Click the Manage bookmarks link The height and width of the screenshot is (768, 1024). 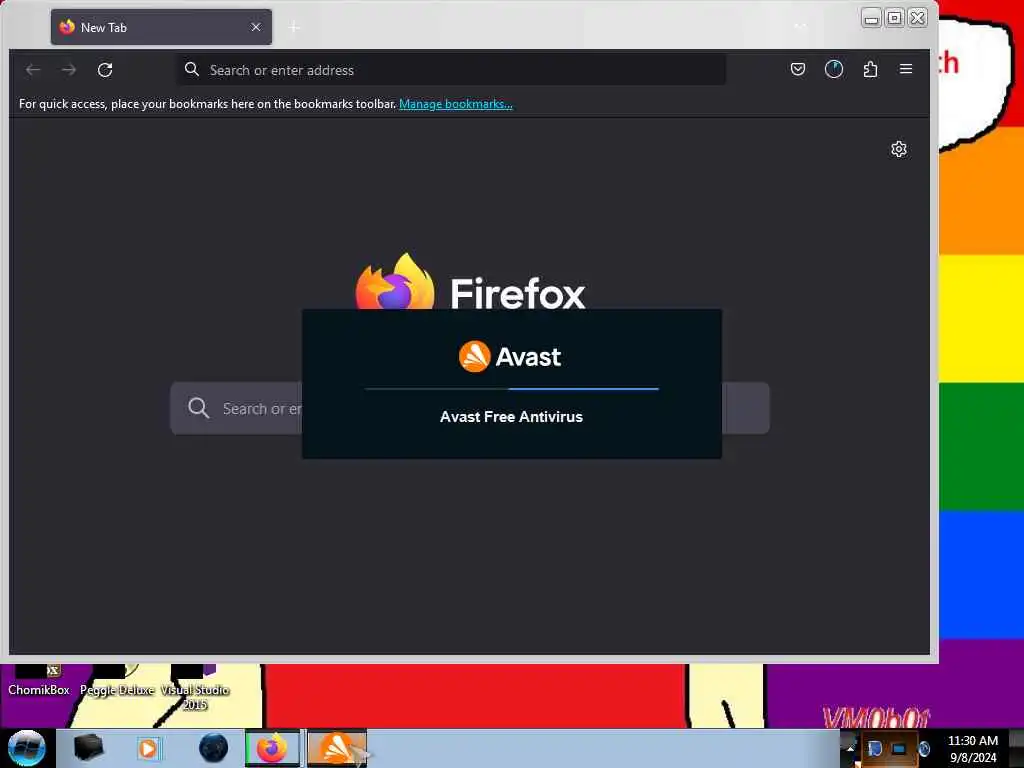[x=456, y=104]
